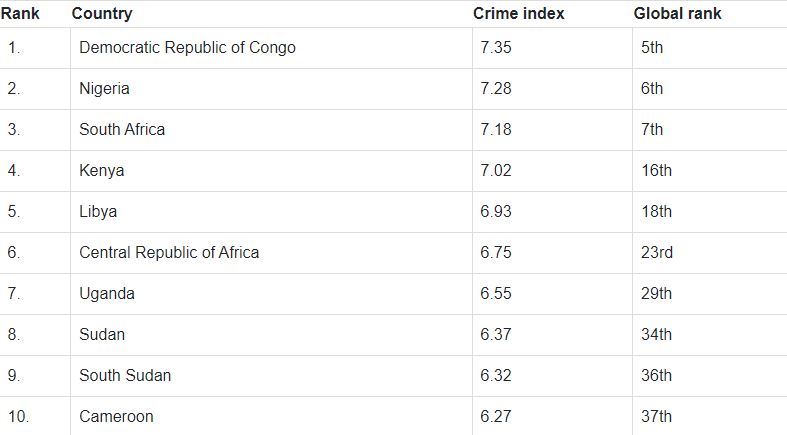Click the Country column header

(102, 14)
